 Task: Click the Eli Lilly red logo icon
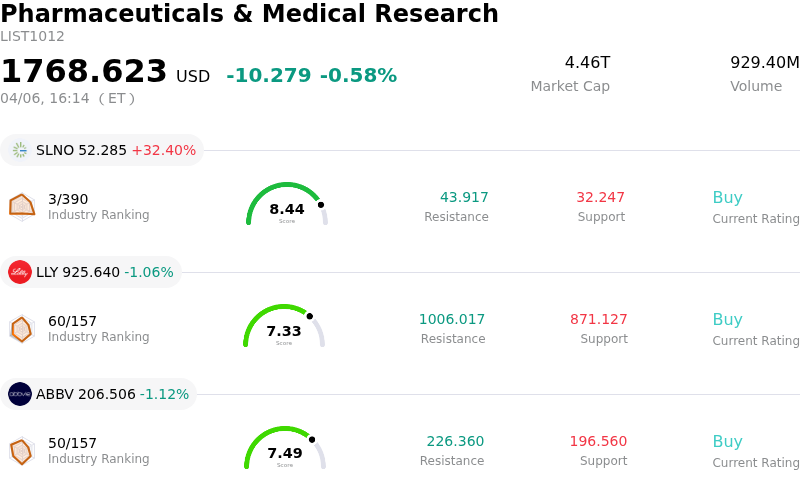pos(20,272)
